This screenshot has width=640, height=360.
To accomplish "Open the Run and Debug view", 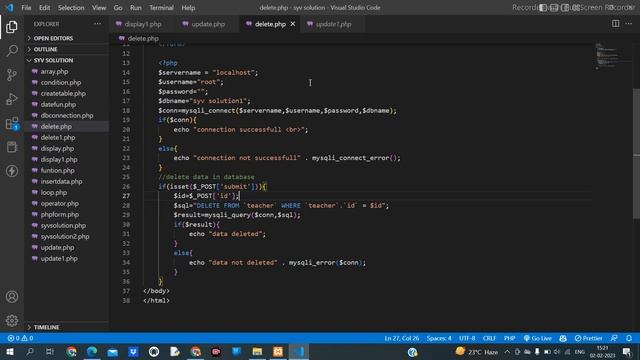I will [x=12, y=99].
